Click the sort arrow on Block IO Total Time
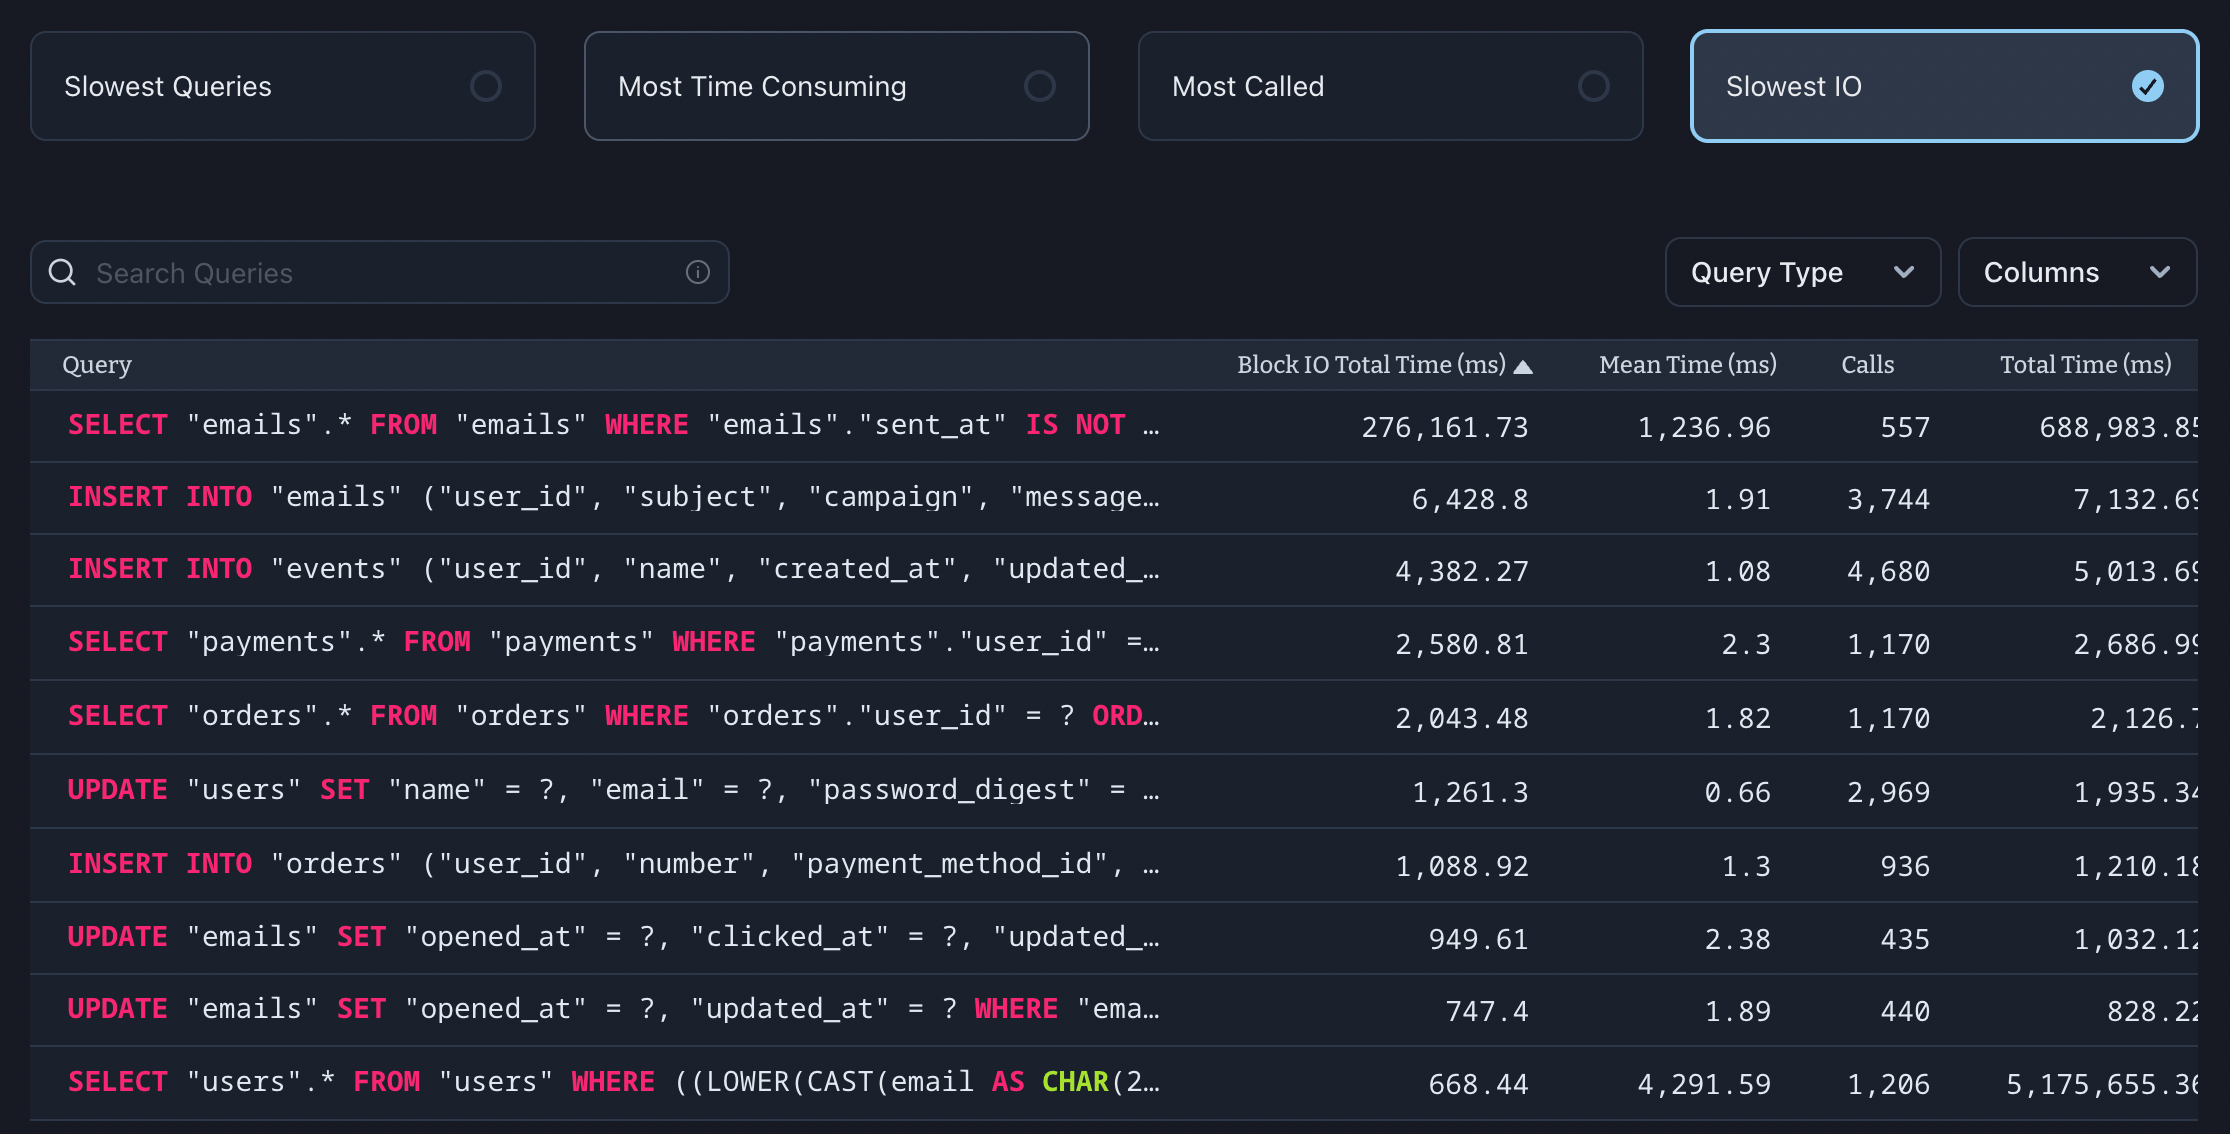 point(1524,365)
